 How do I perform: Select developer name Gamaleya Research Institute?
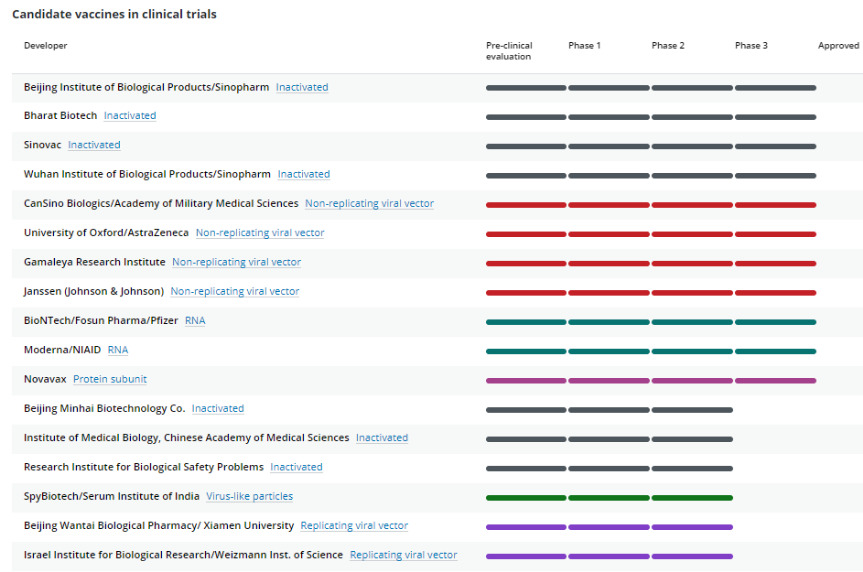pyautogui.click(x=95, y=262)
